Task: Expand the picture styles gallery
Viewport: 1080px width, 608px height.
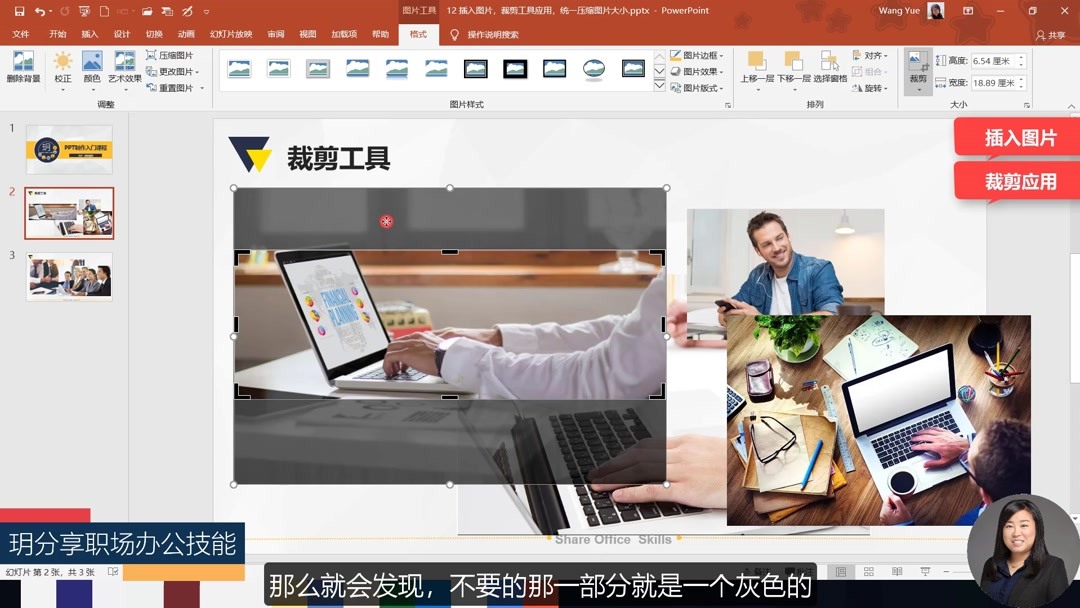Action: tap(660, 87)
